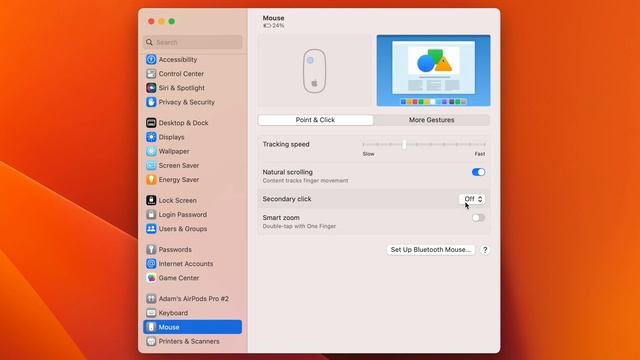Open Siri & Spotlight icon
Viewport: 640px width, 360px height.
(151, 88)
